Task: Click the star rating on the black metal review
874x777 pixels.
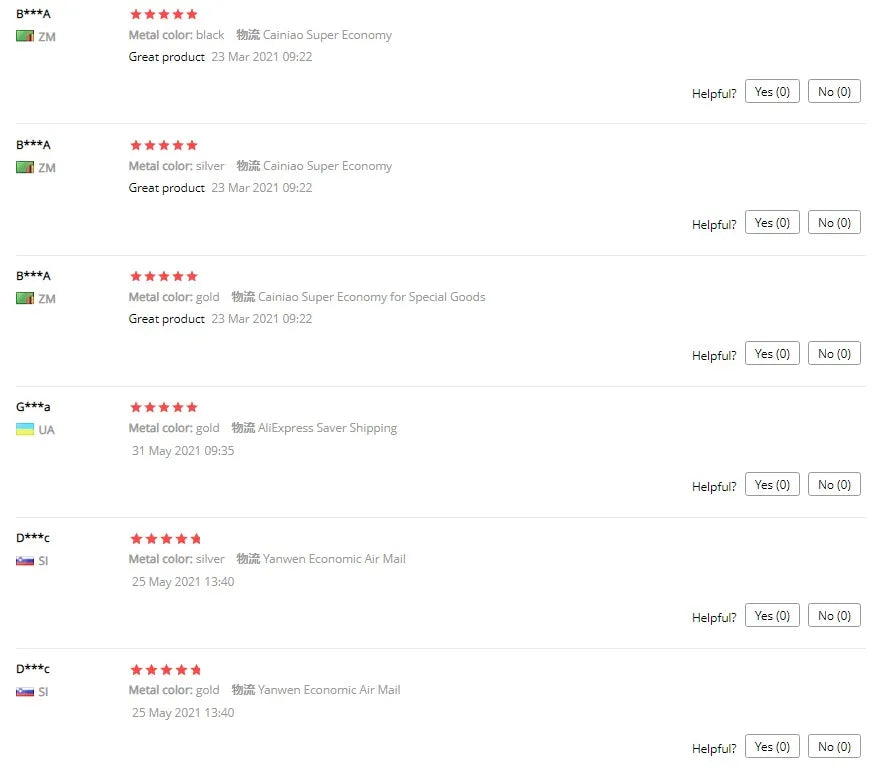Action: (164, 14)
